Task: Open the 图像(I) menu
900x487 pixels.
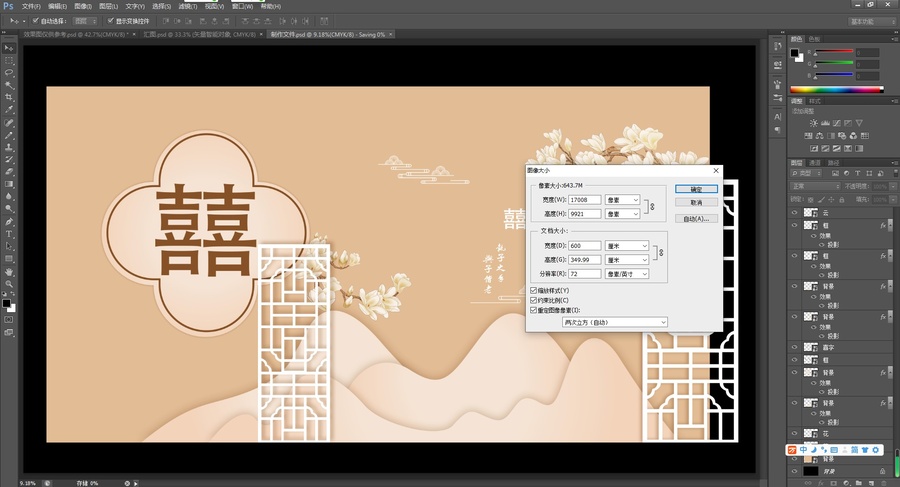Action: 83,6
